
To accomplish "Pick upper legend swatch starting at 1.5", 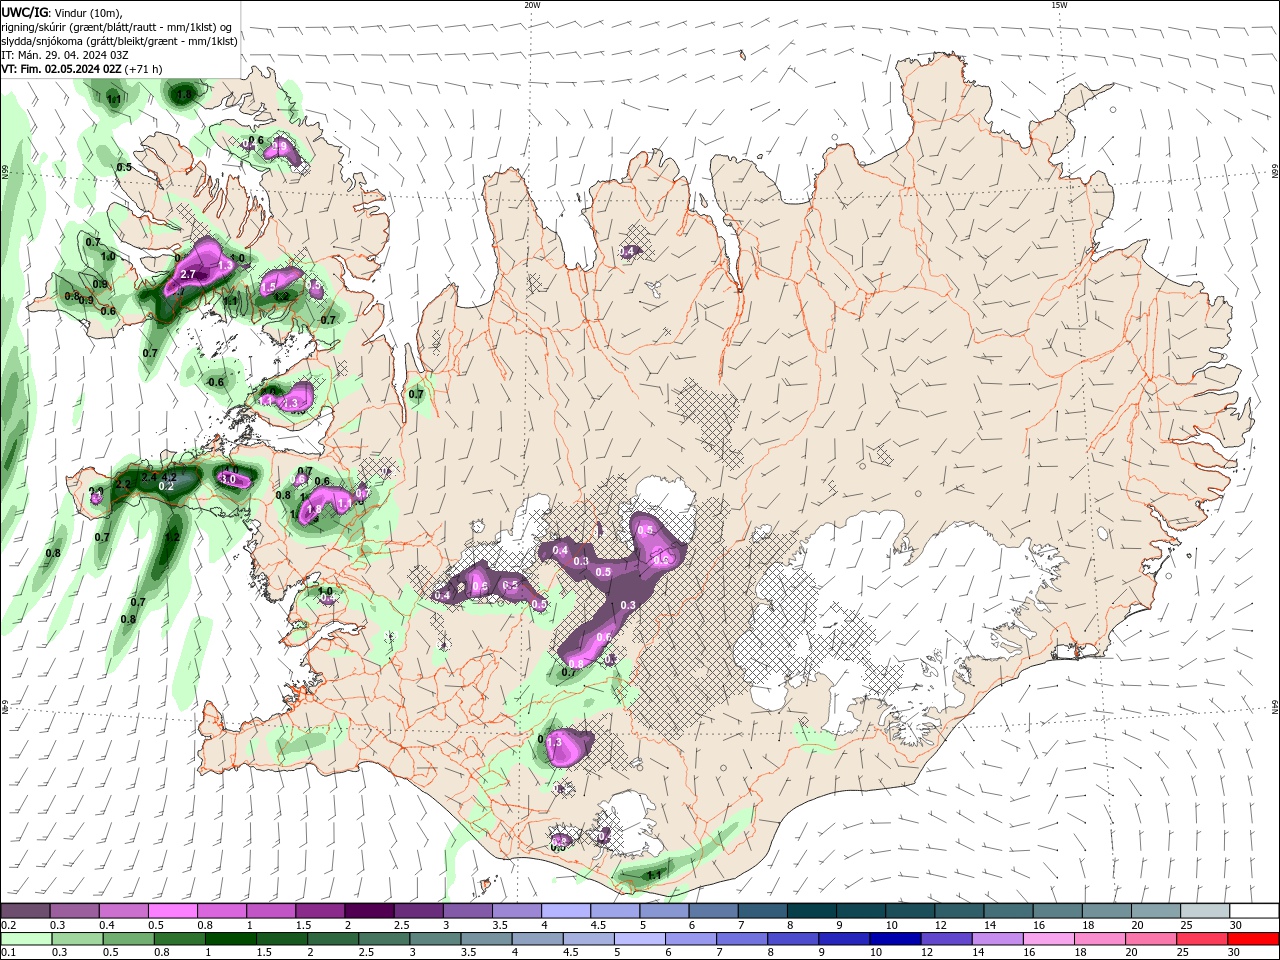I will pyautogui.click(x=320, y=911).
